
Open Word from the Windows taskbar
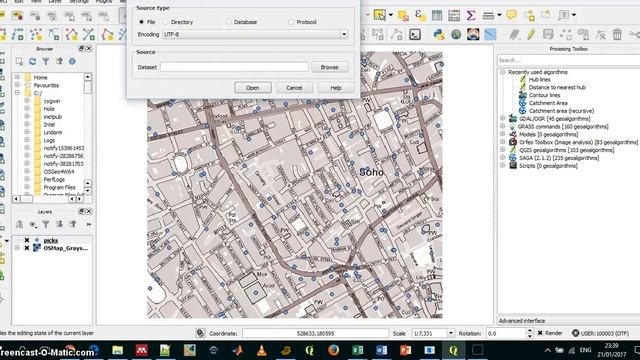pyautogui.click(x=381, y=350)
